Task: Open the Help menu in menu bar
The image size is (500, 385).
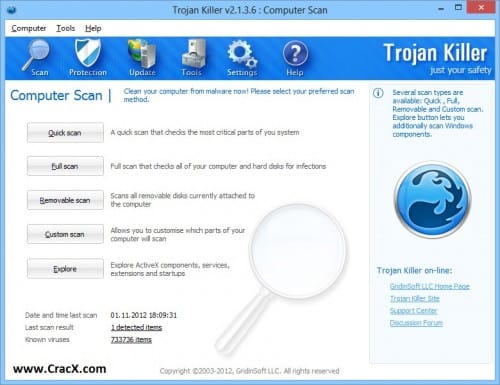Action: (93, 28)
